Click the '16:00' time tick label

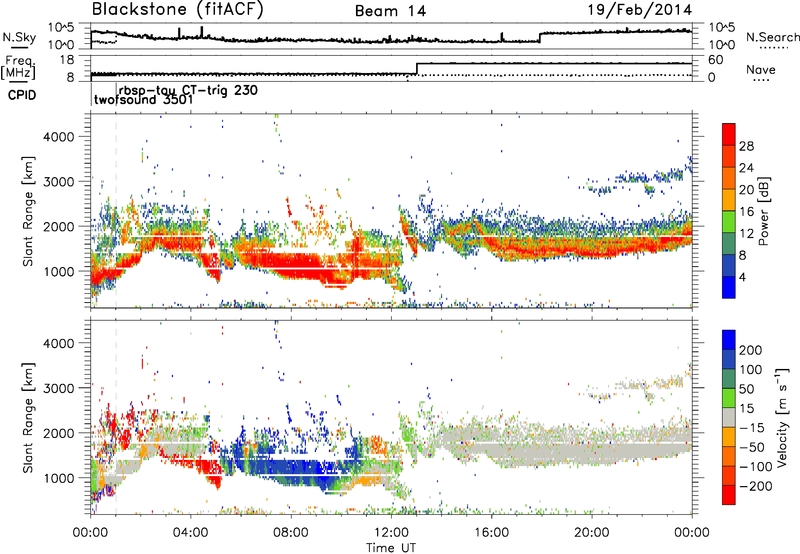pos(491,533)
